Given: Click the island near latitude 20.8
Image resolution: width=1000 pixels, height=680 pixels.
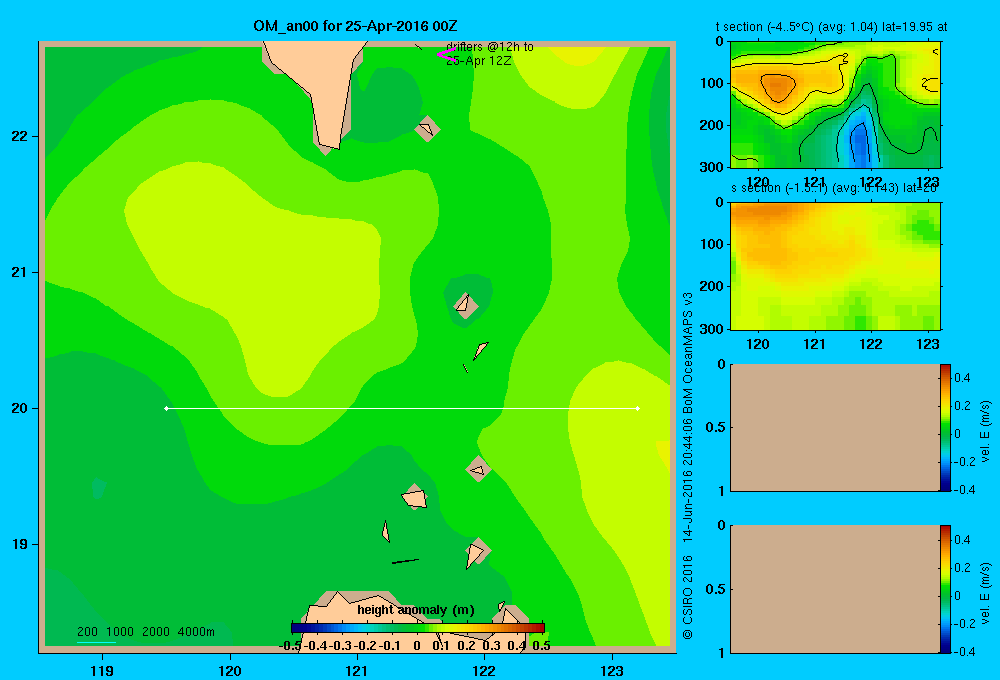Looking at the screenshot, I should coord(464,305).
